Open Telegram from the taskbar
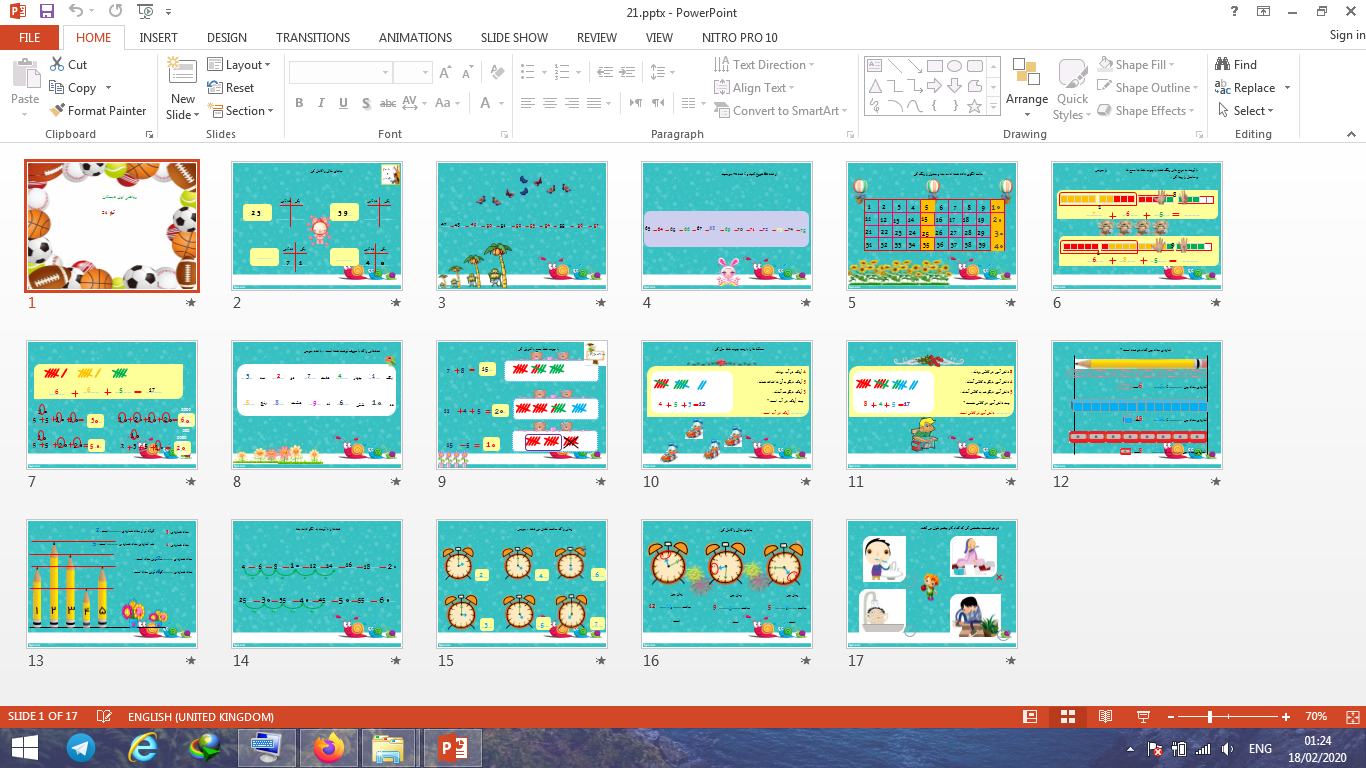 point(81,747)
